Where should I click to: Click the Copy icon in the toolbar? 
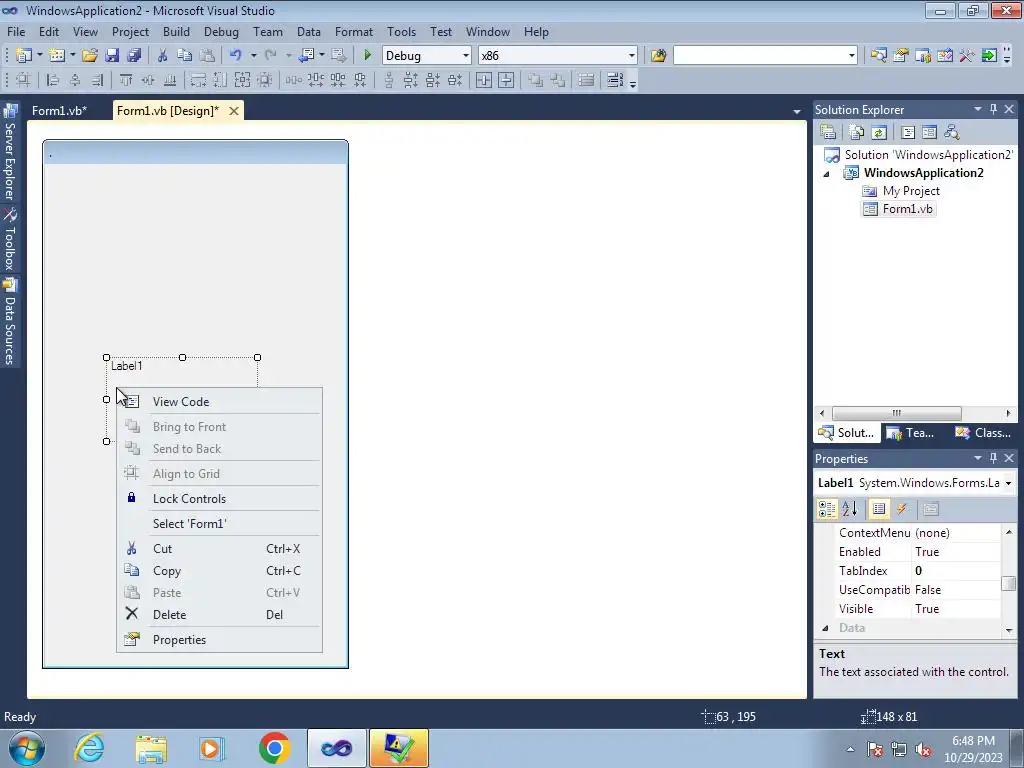[185, 56]
